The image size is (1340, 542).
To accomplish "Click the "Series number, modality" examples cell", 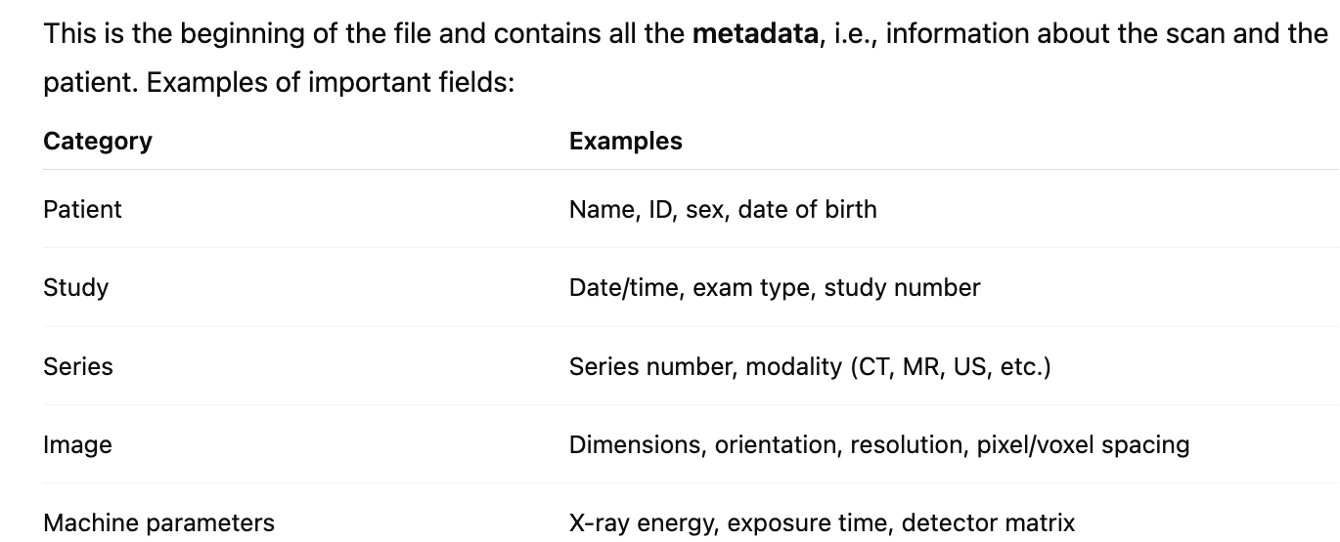I will point(809,366).
